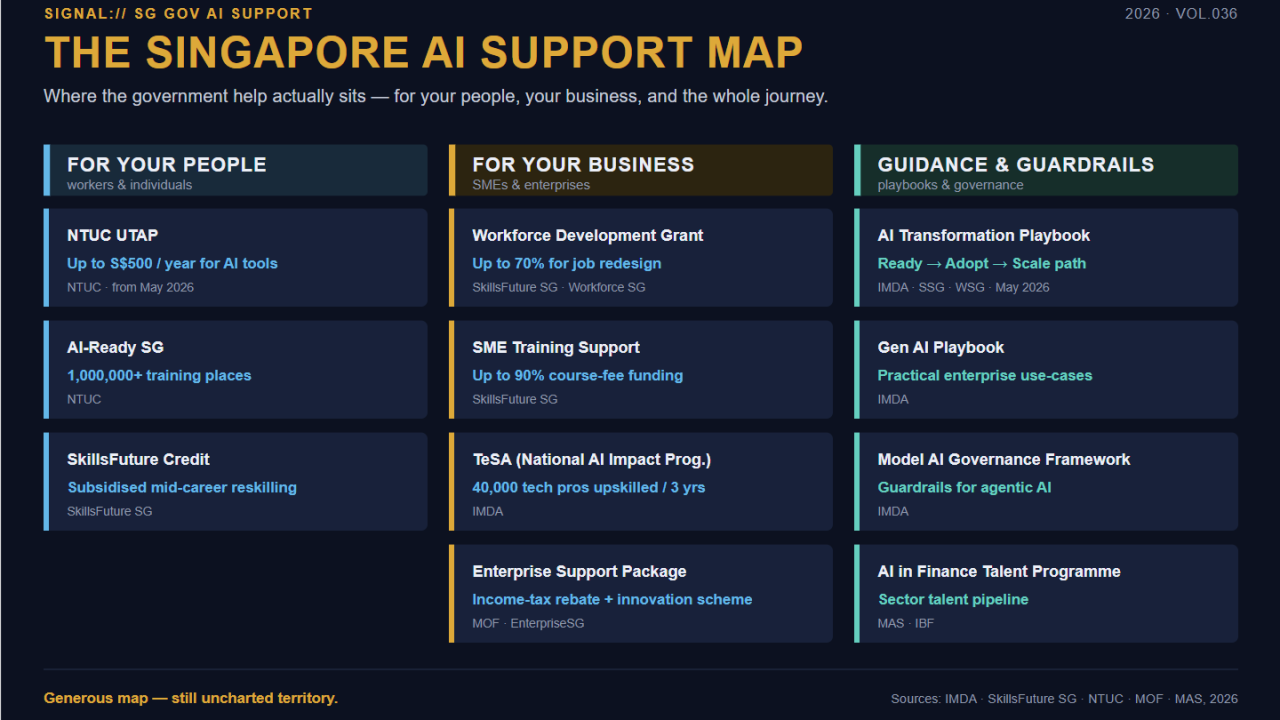Click the 2026 VOL.036 issue label
This screenshot has height=720, width=1280.
[x=1181, y=14]
